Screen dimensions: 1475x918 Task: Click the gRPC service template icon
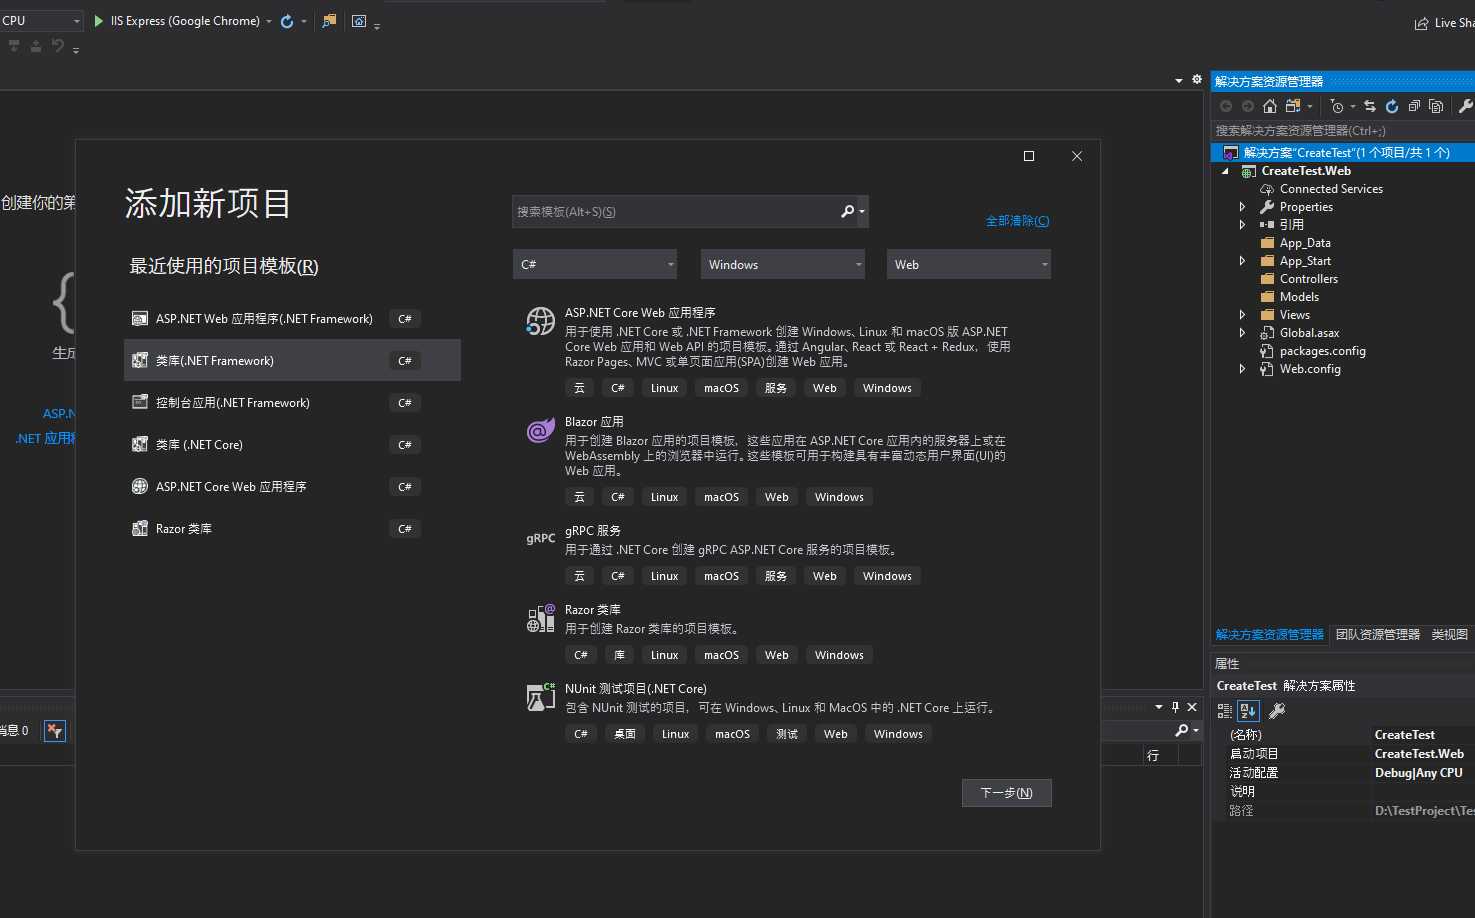tap(541, 538)
